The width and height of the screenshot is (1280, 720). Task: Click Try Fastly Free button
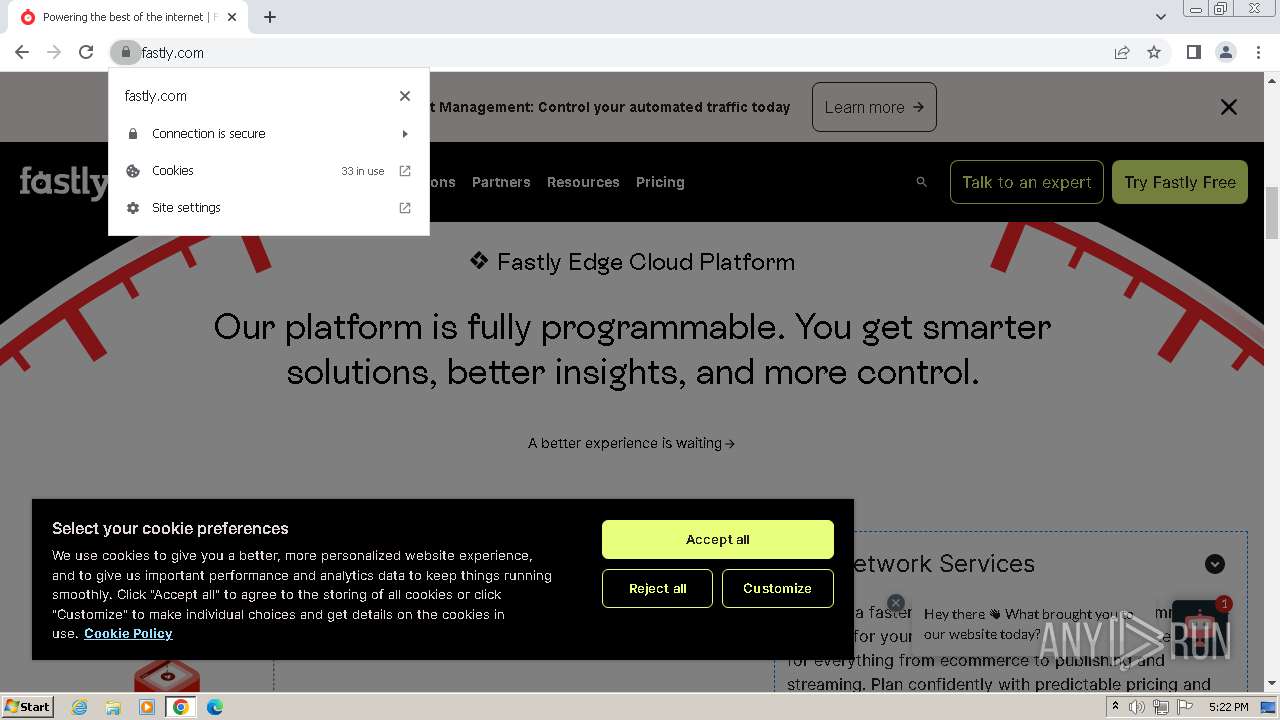click(1180, 182)
